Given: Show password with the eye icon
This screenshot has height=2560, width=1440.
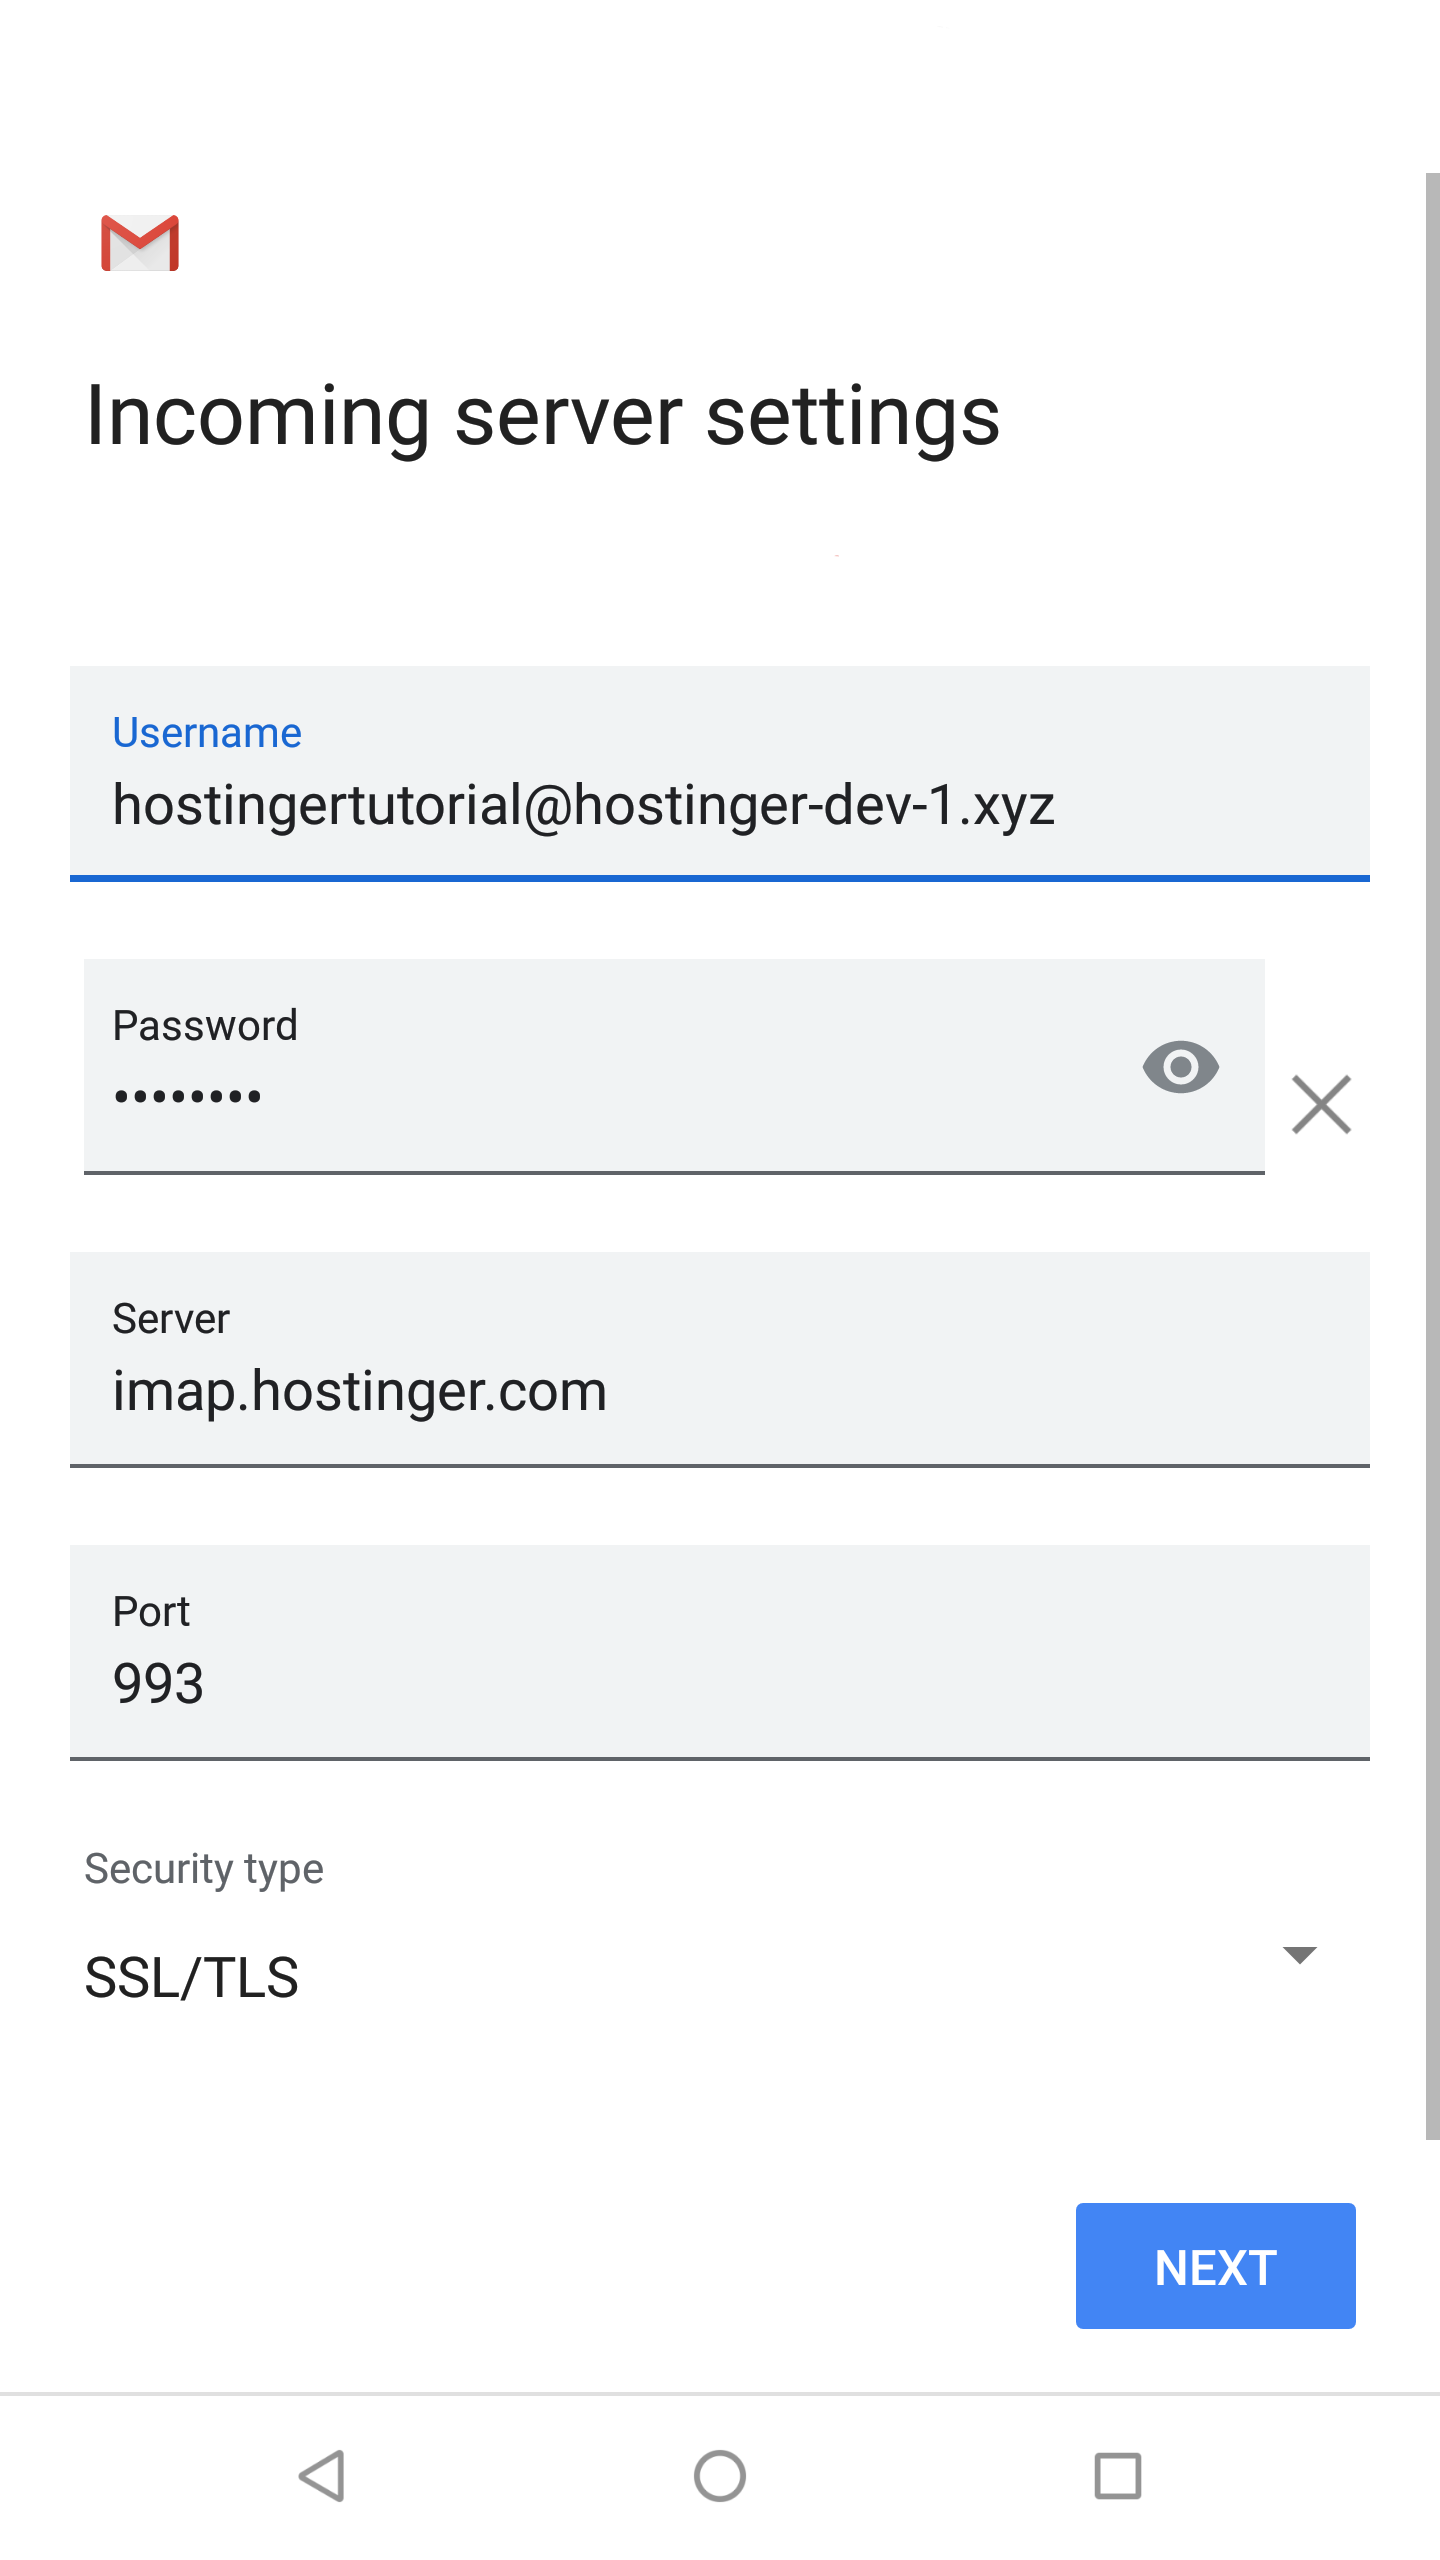Looking at the screenshot, I should (x=1180, y=1067).
